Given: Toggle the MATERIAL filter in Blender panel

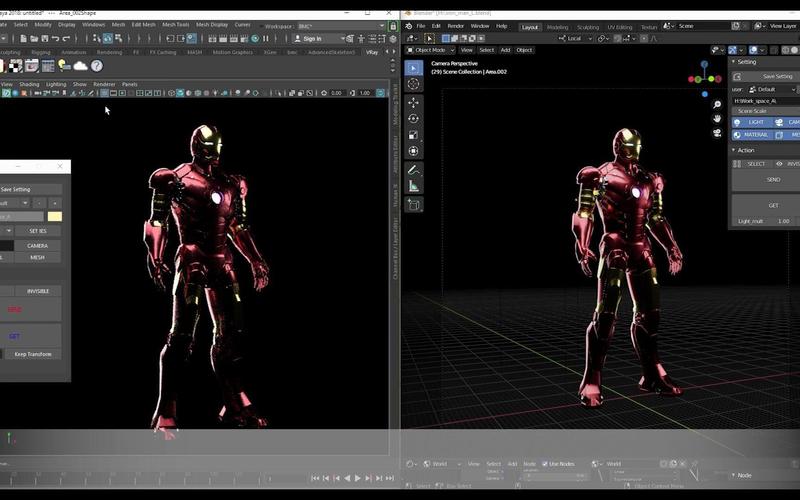Looking at the screenshot, I should click(754, 135).
